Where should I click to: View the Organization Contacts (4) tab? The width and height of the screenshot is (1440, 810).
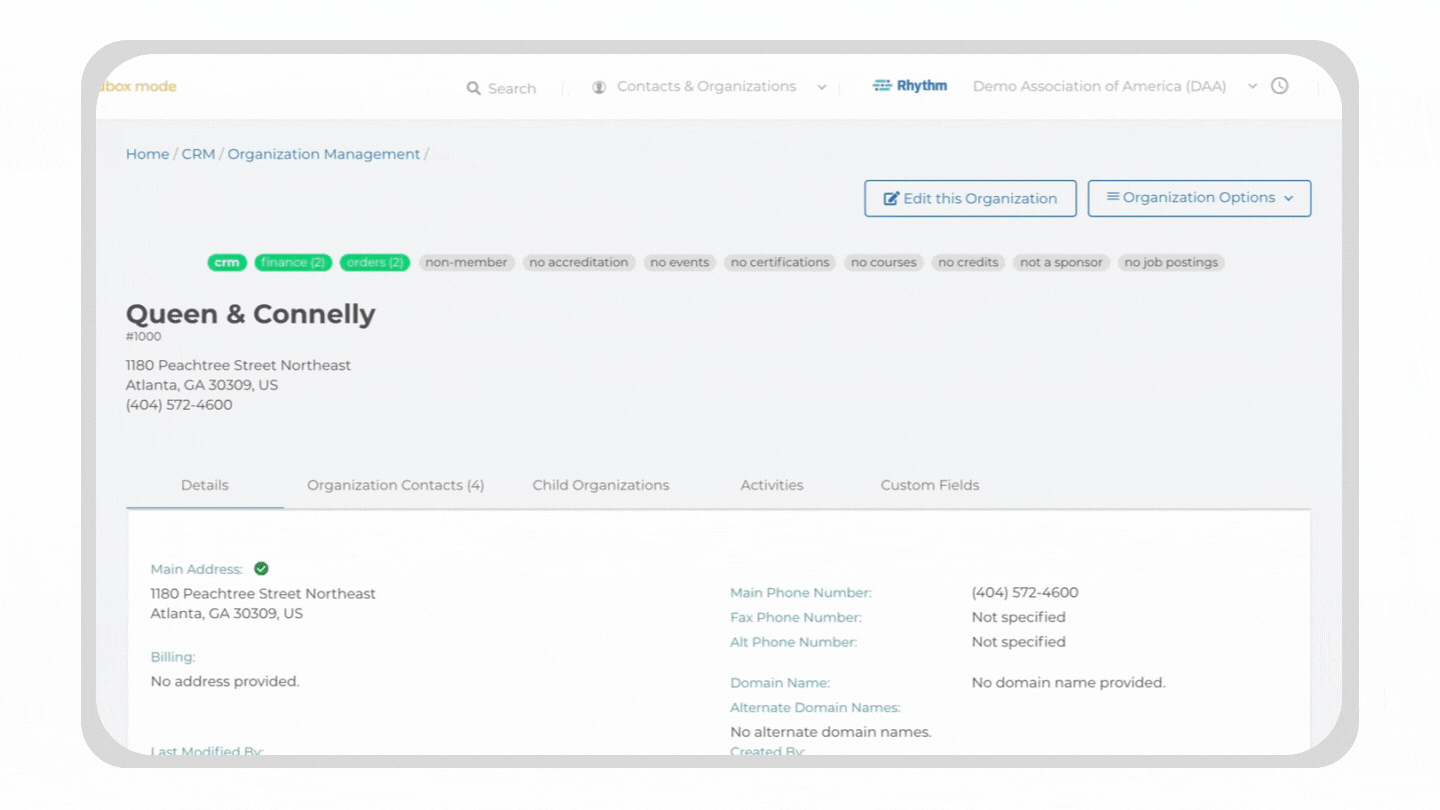coord(395,485)
